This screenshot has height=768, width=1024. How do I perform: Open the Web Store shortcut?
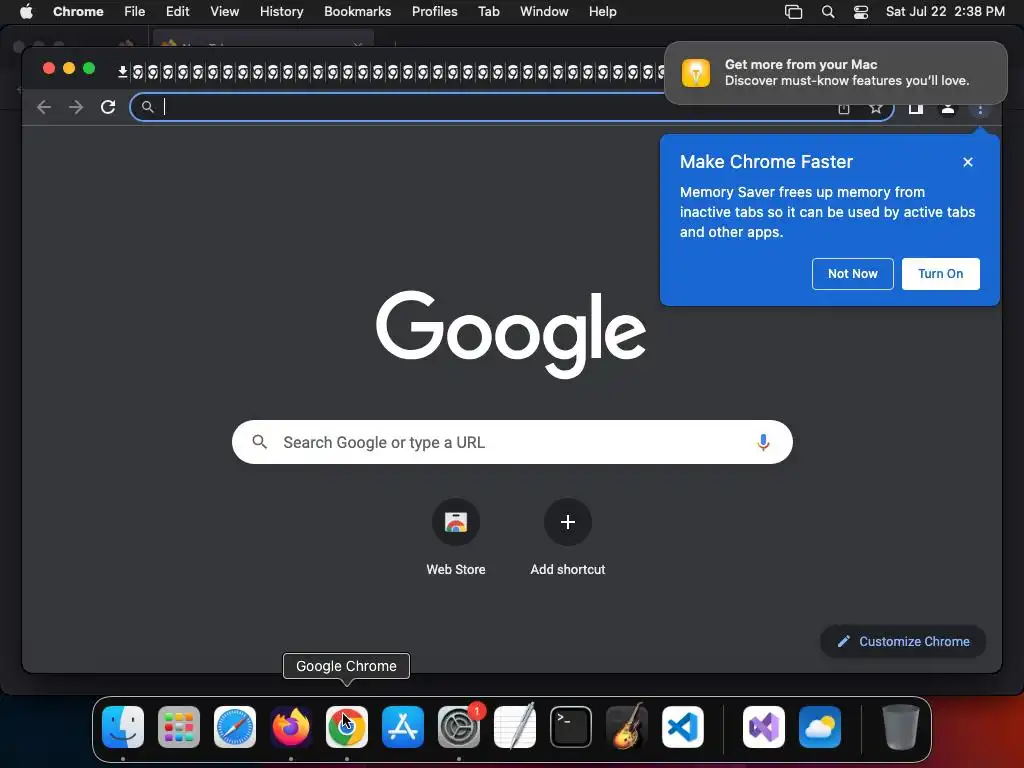click(x=456, y=538)
